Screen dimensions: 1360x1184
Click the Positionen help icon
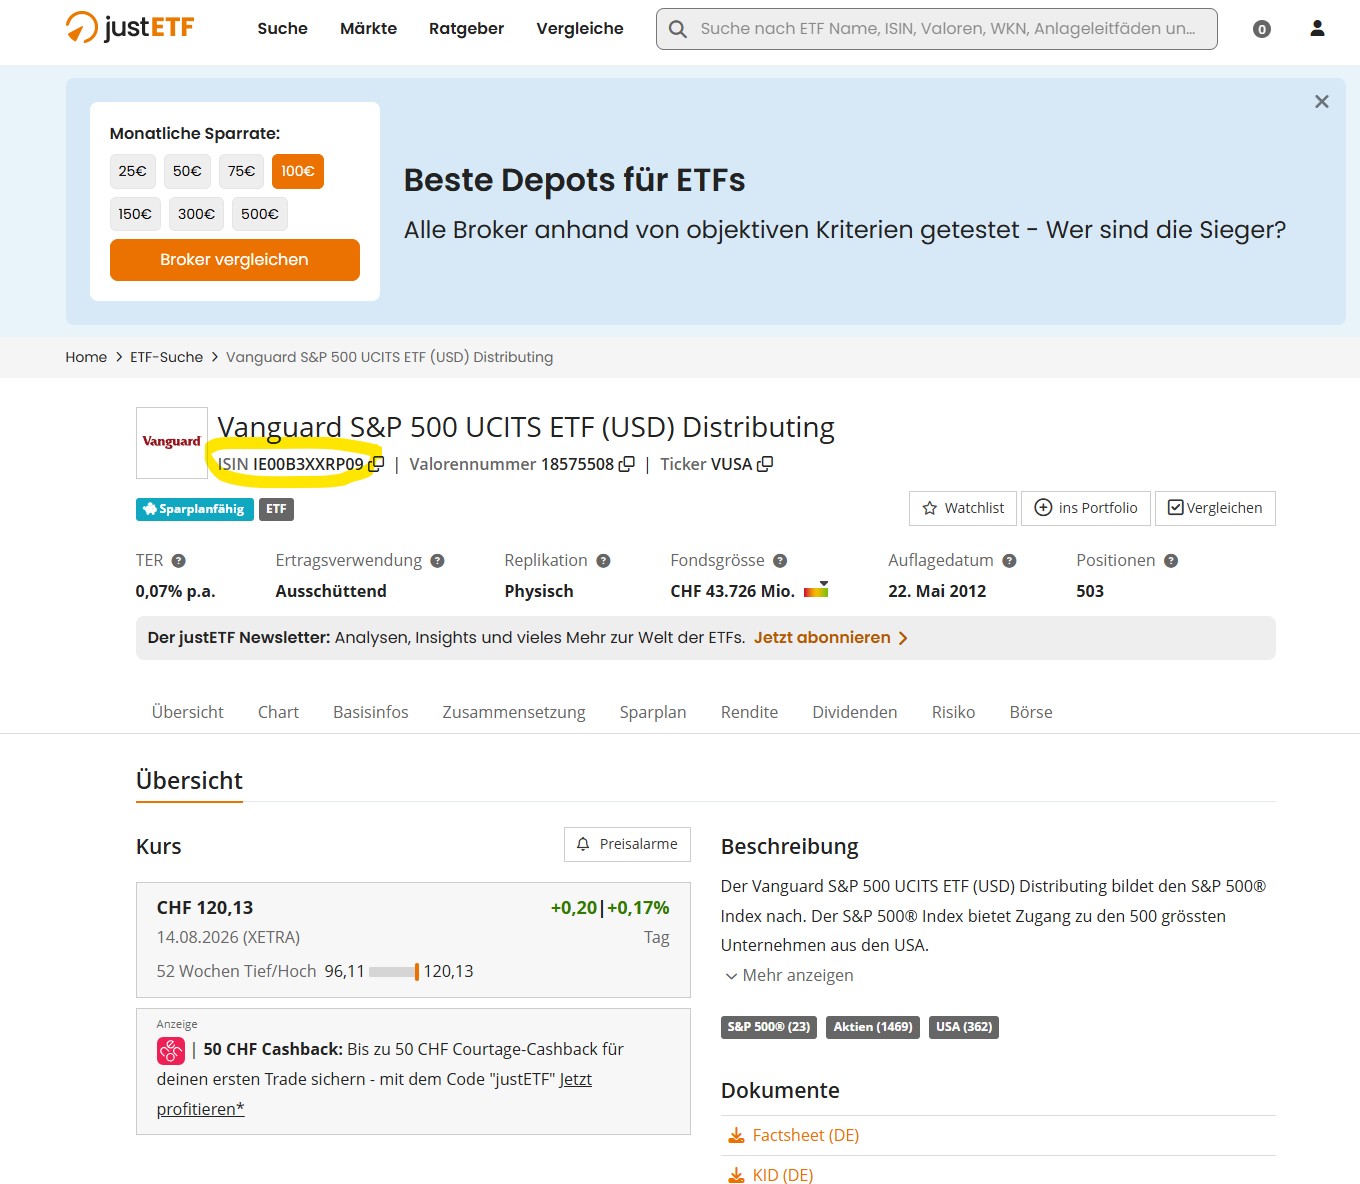1171,561
